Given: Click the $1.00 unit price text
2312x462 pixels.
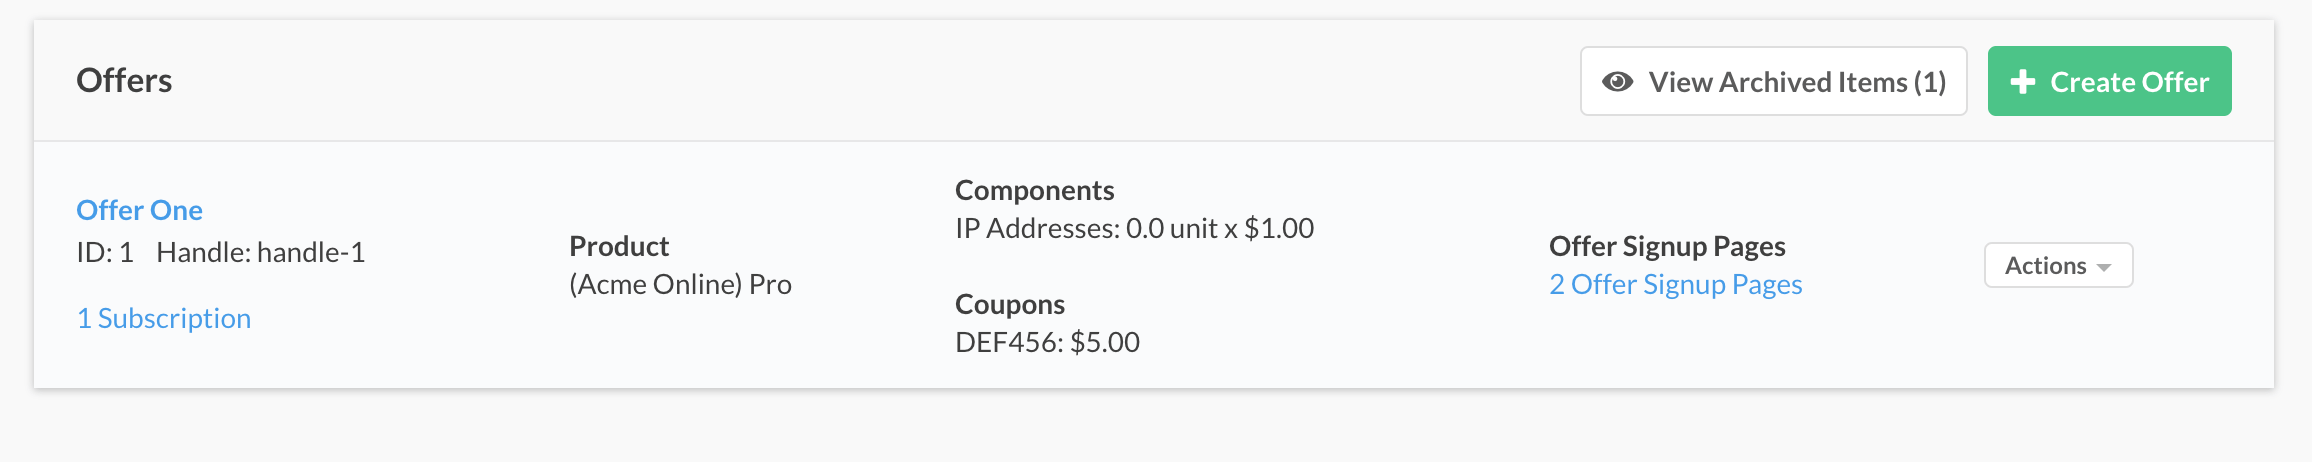Looking at the screenshot, I should pos(1279,229).
